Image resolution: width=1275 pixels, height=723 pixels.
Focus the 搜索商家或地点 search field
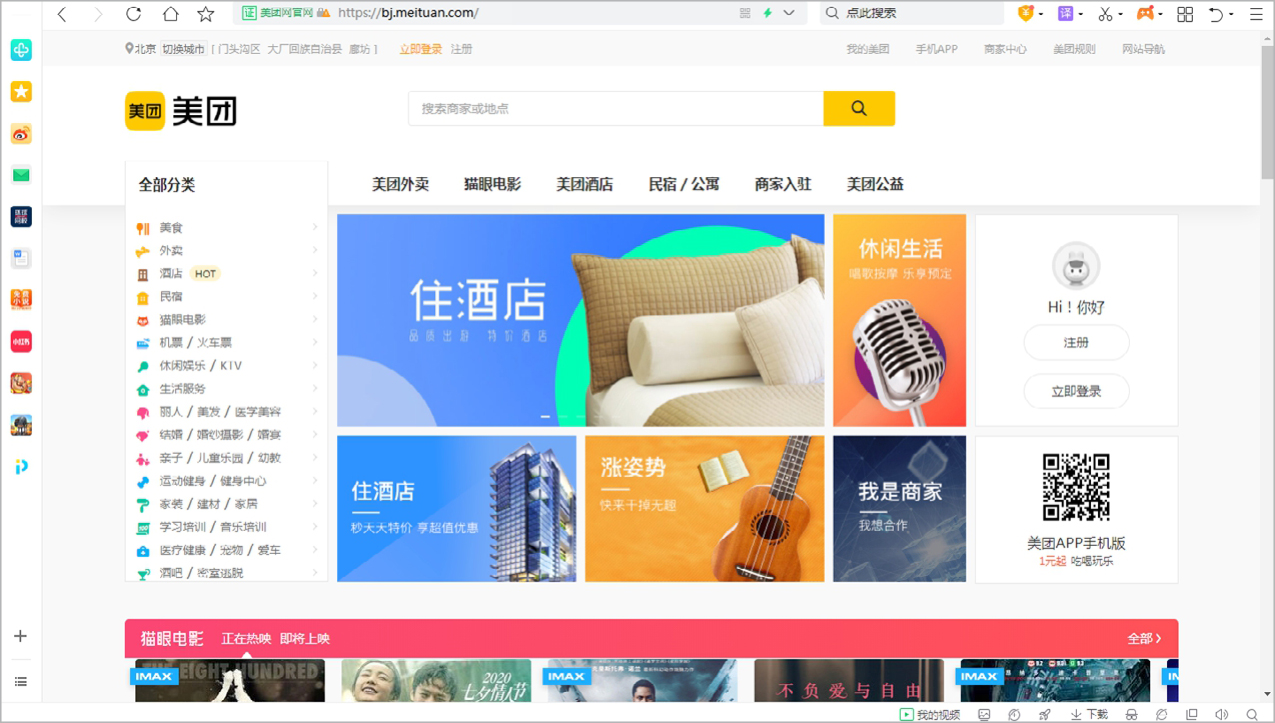point(616,108)
